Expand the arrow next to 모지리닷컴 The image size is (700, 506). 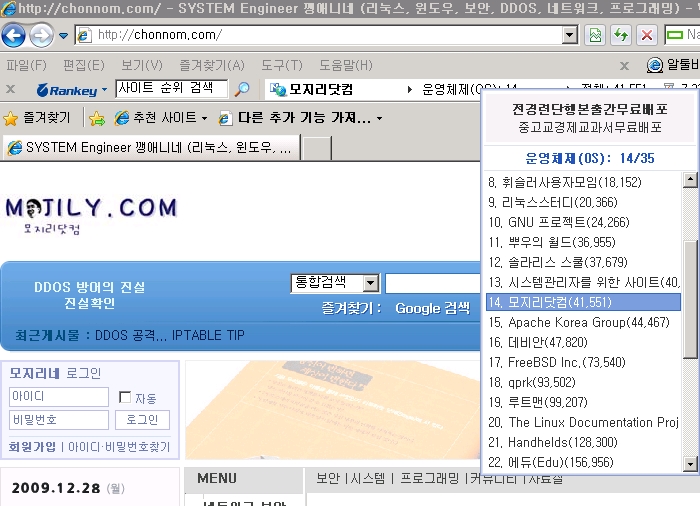click(409, 90)
